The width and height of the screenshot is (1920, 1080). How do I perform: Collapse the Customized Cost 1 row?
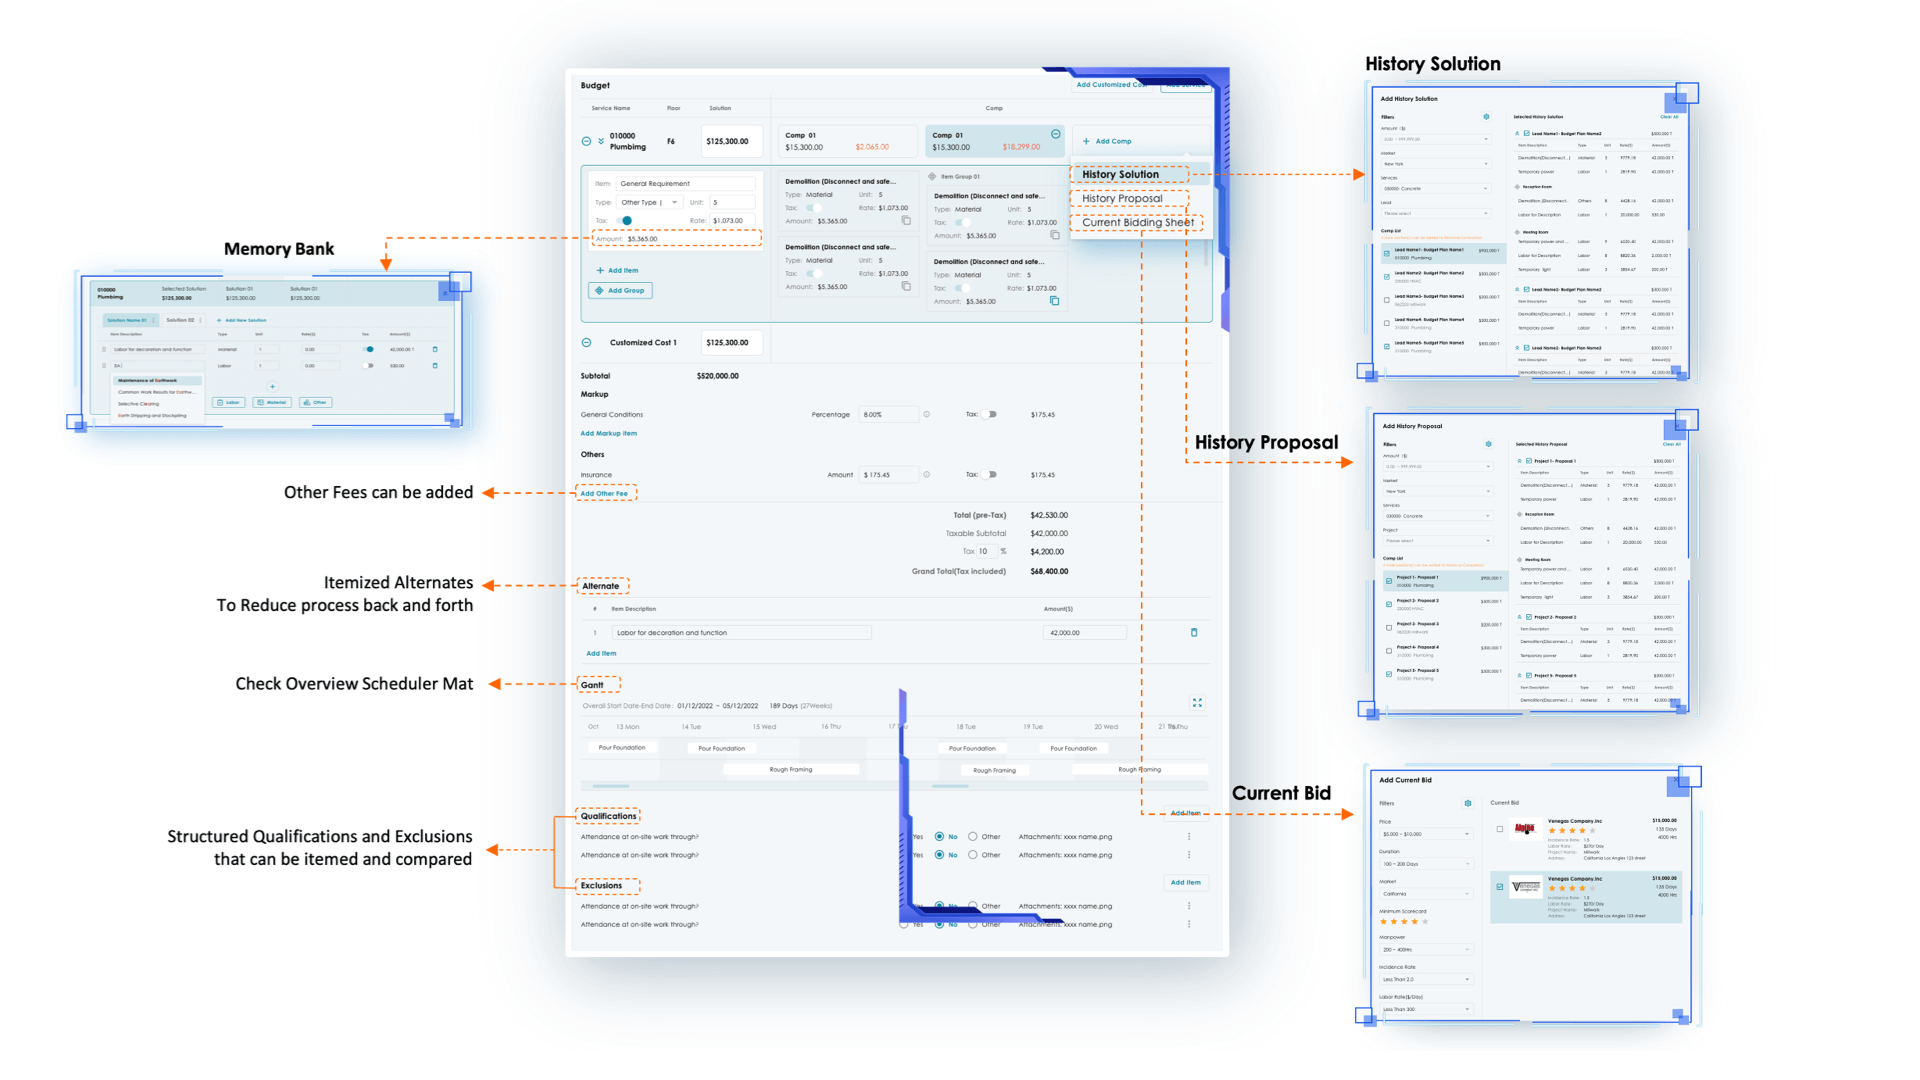[586, 342]
